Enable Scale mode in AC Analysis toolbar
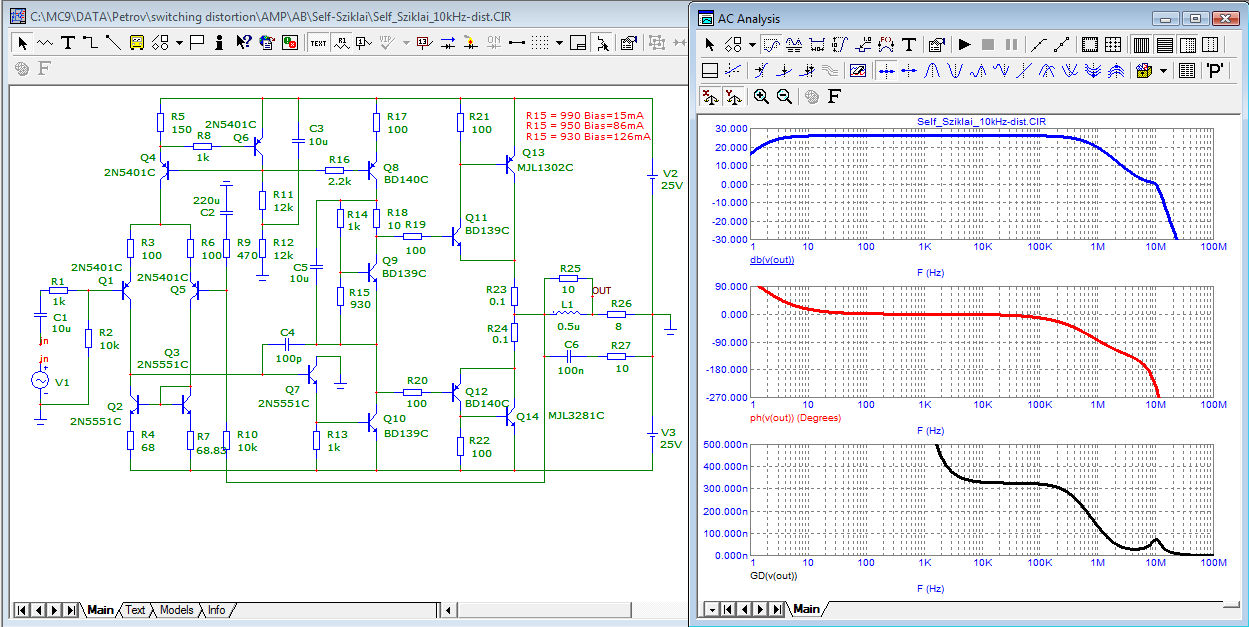 pos(771,45)
